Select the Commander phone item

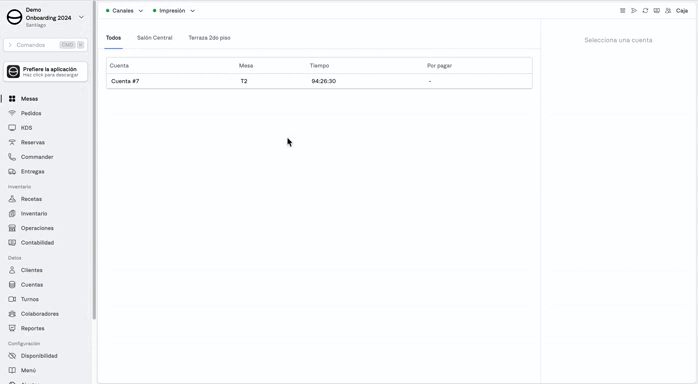pos(37,157)
